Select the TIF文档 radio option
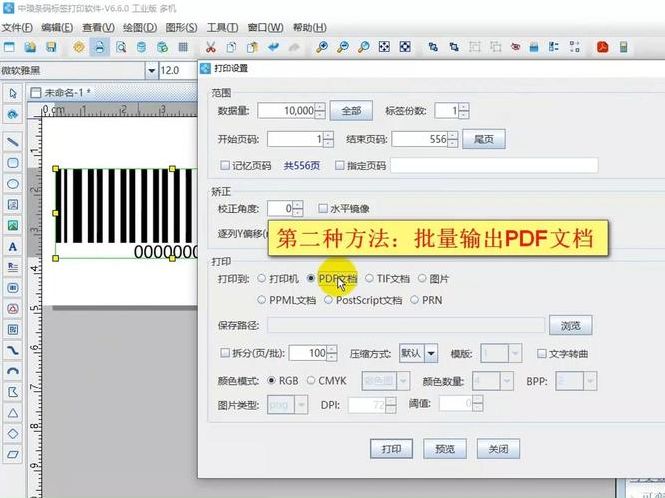 (x=369, y=278)
